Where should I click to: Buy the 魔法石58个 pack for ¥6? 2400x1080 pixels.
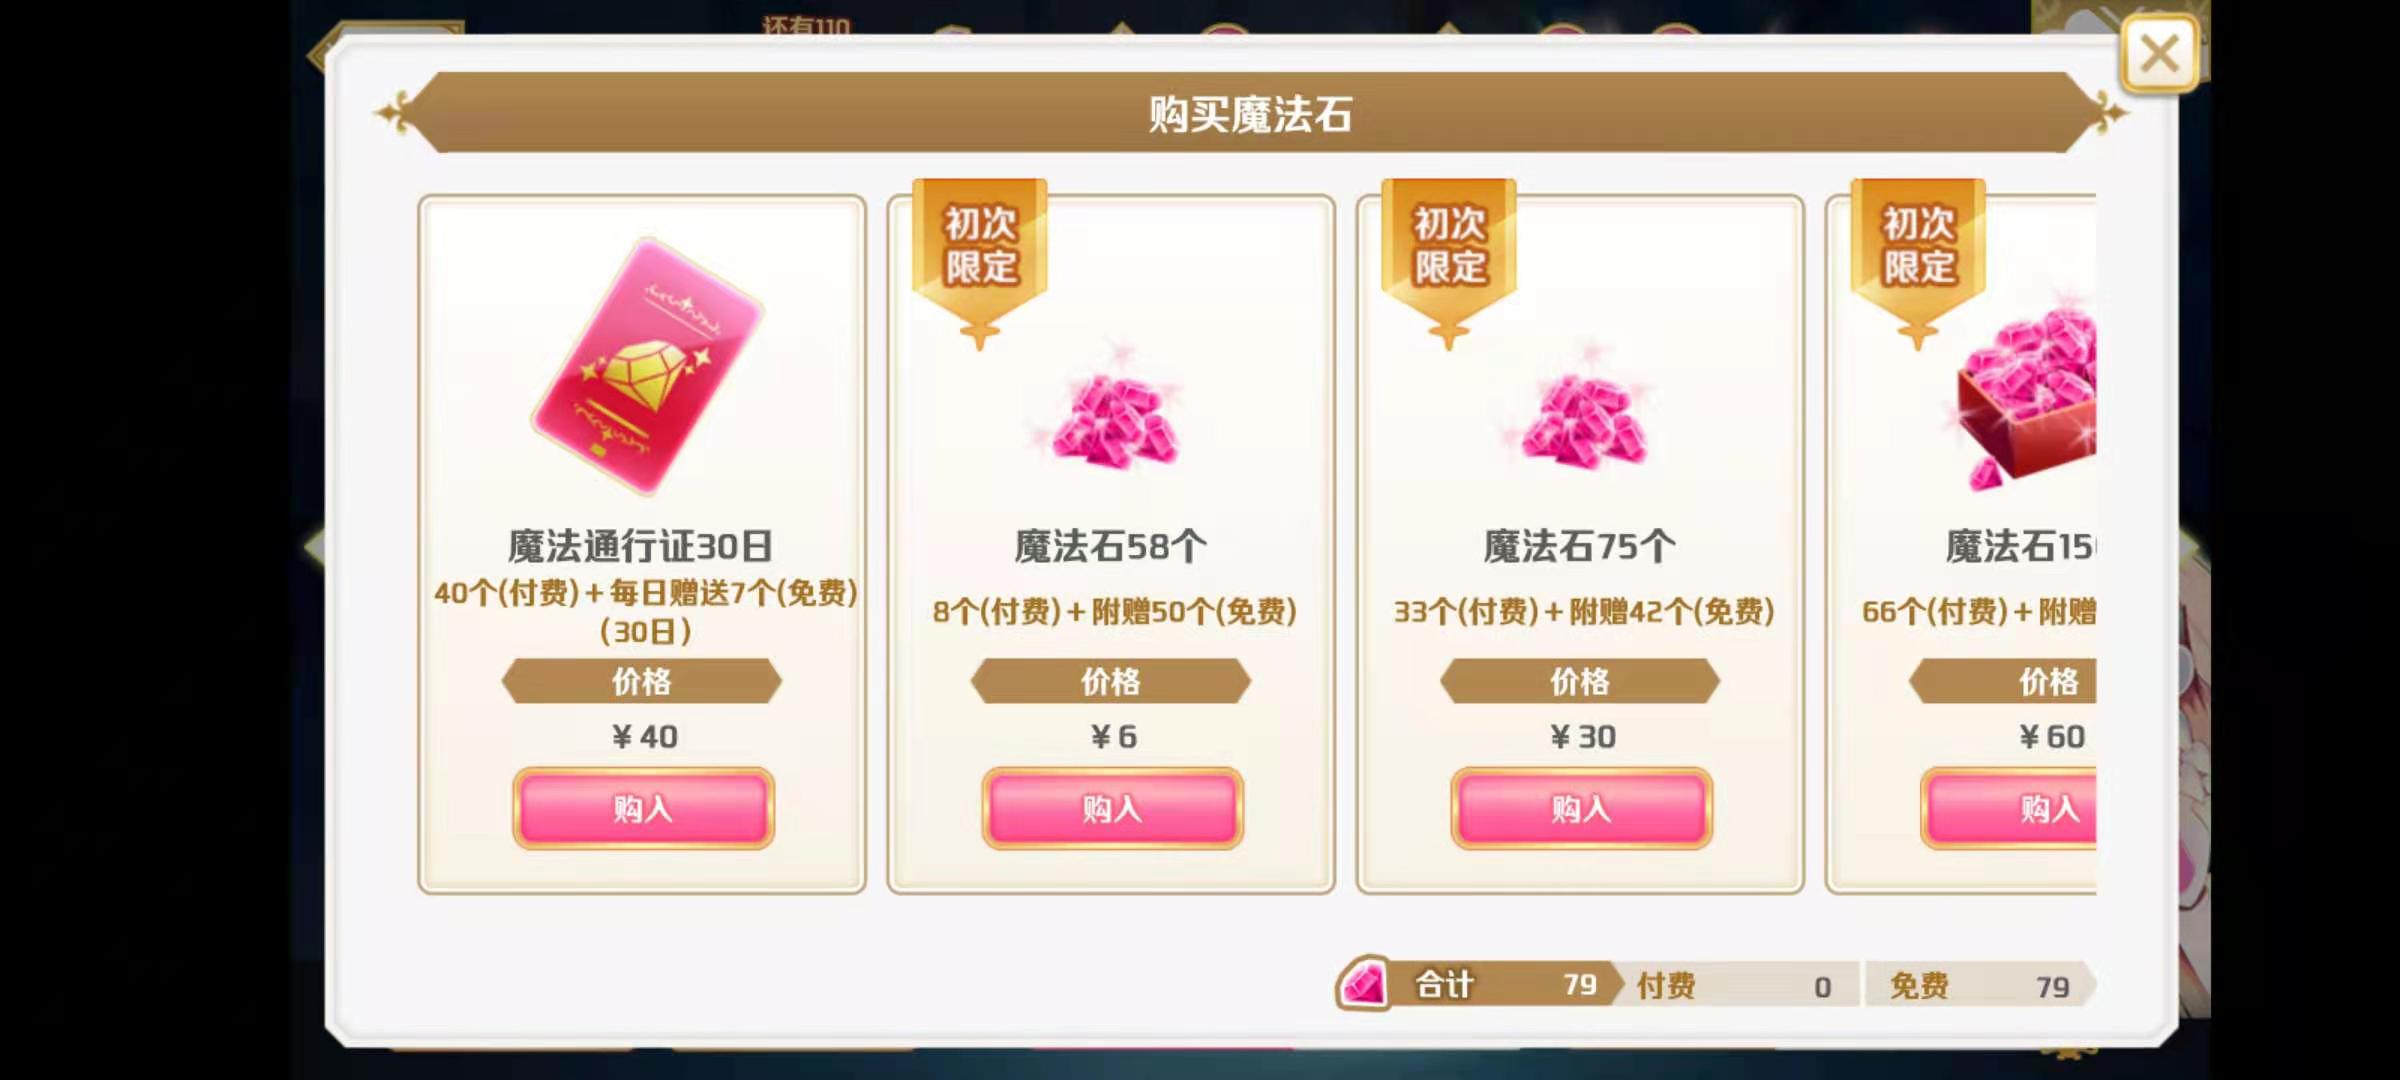point(1112,808)
